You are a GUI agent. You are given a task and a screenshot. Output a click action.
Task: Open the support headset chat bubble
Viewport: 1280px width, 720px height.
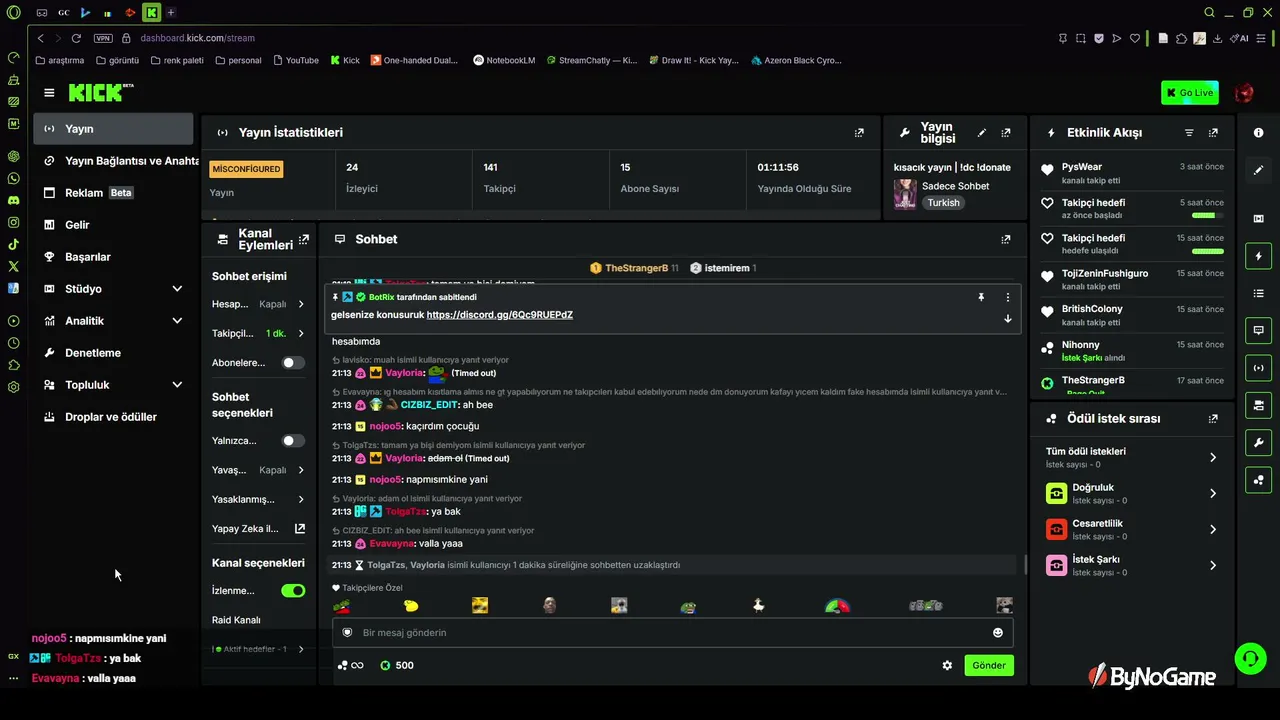[x=1251, y=658]
